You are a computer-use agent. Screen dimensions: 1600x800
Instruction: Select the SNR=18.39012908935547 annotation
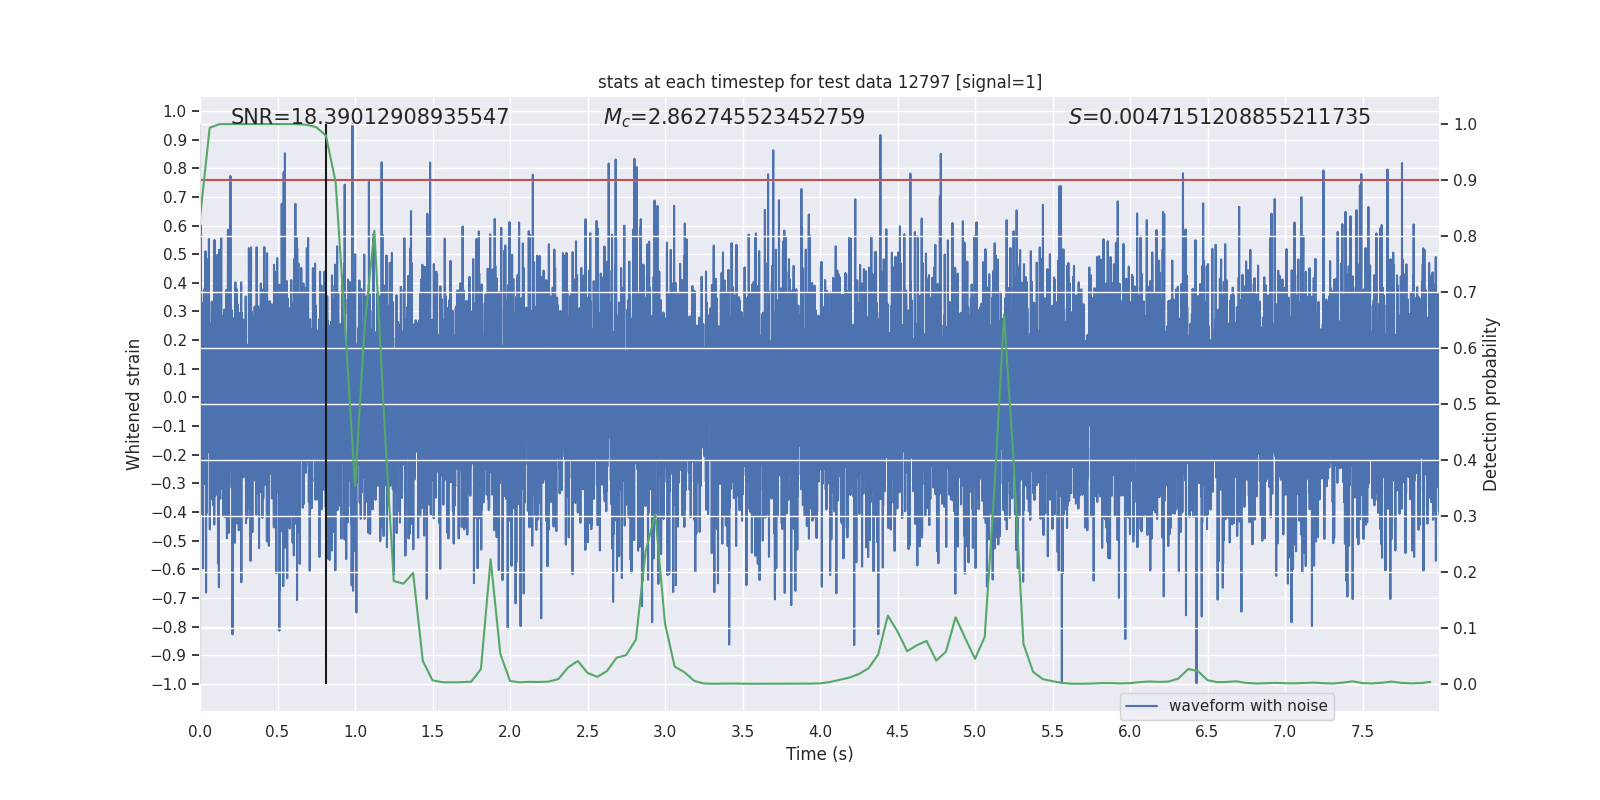click(370, 117)
